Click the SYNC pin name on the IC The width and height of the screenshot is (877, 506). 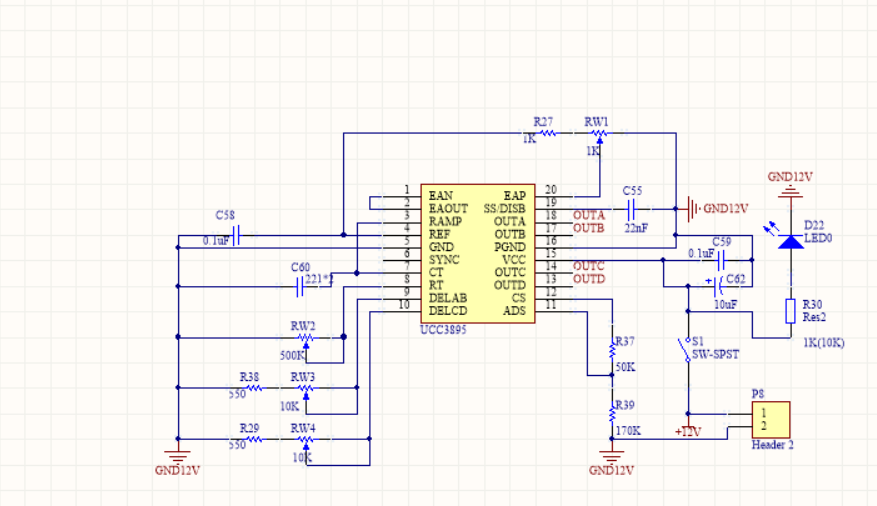coord(444,260)
